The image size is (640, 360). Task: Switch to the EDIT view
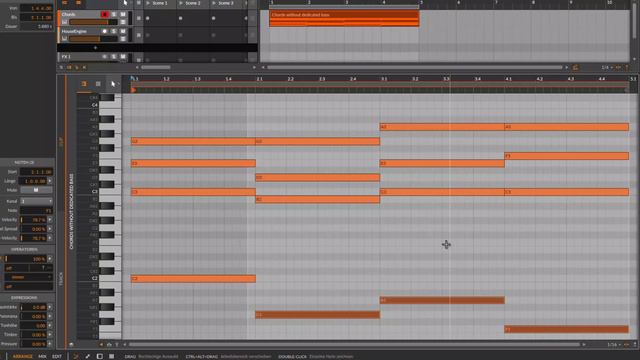pos(57,356)
